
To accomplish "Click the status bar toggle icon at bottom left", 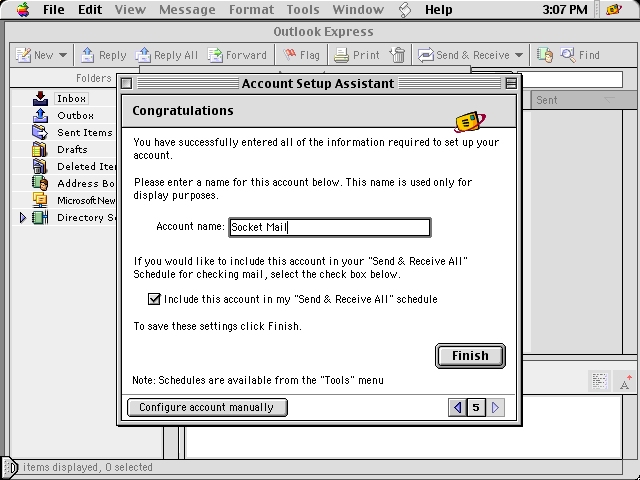I will coord(10,467).
